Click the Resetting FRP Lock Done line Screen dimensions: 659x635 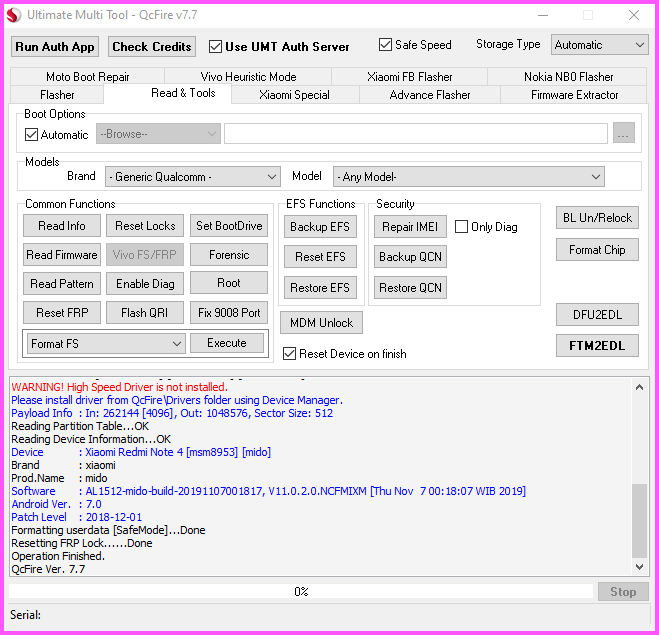(82, 543)
